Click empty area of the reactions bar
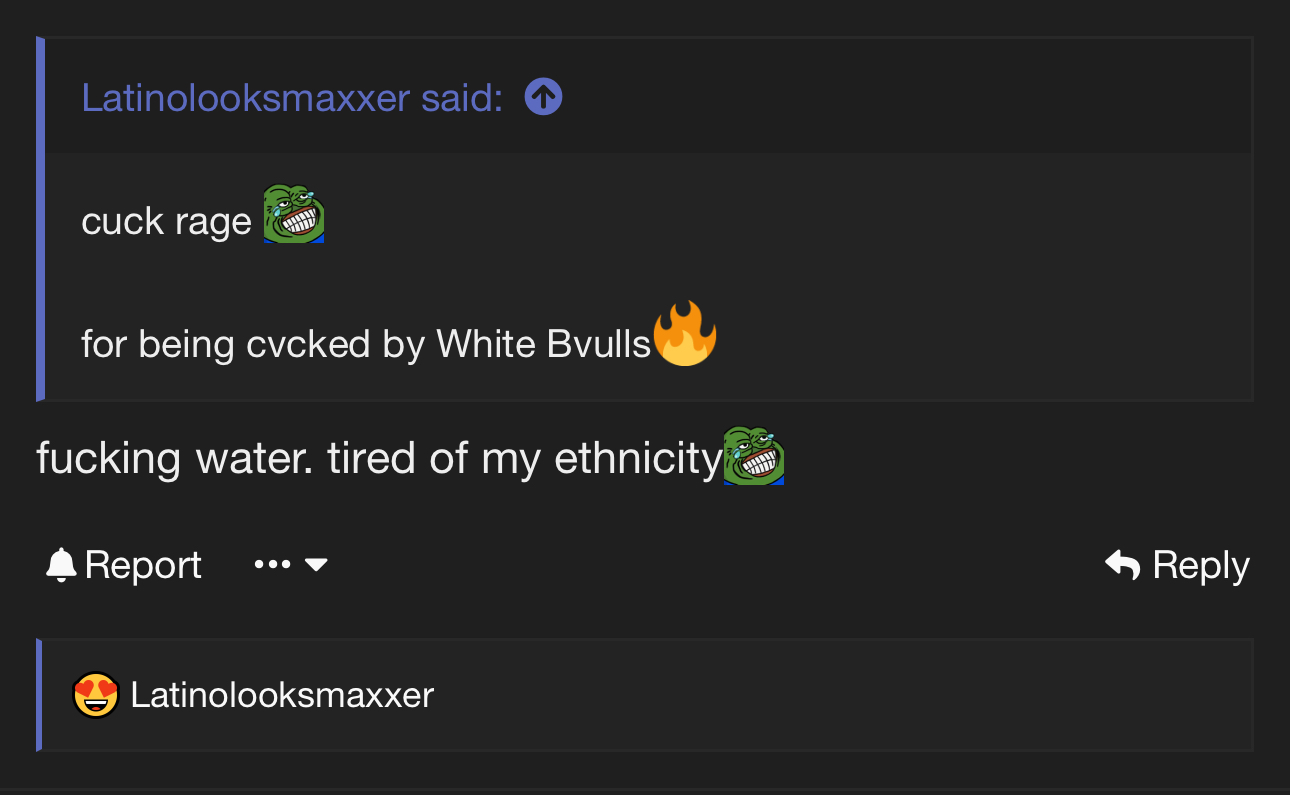 [840, 694]
